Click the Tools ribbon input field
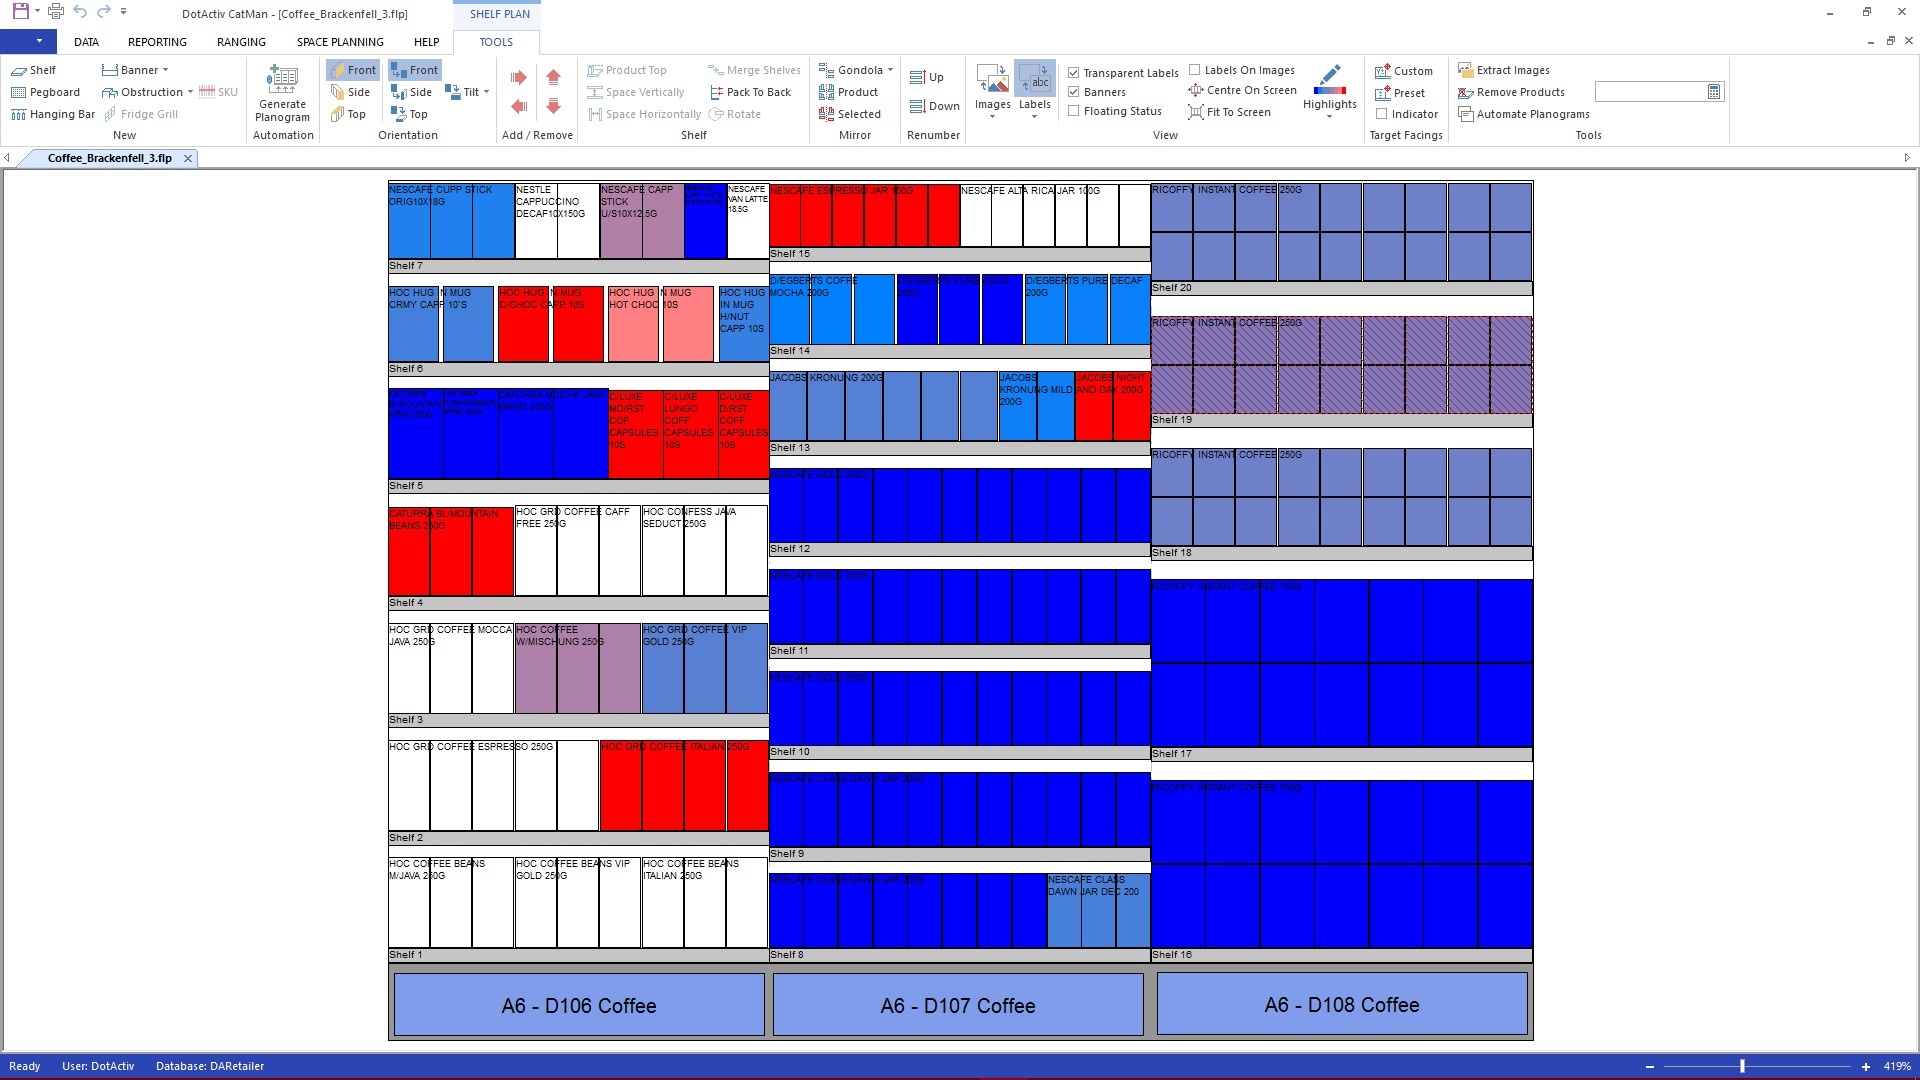The image size is (1920, 1080). [x=1650, y=92]
